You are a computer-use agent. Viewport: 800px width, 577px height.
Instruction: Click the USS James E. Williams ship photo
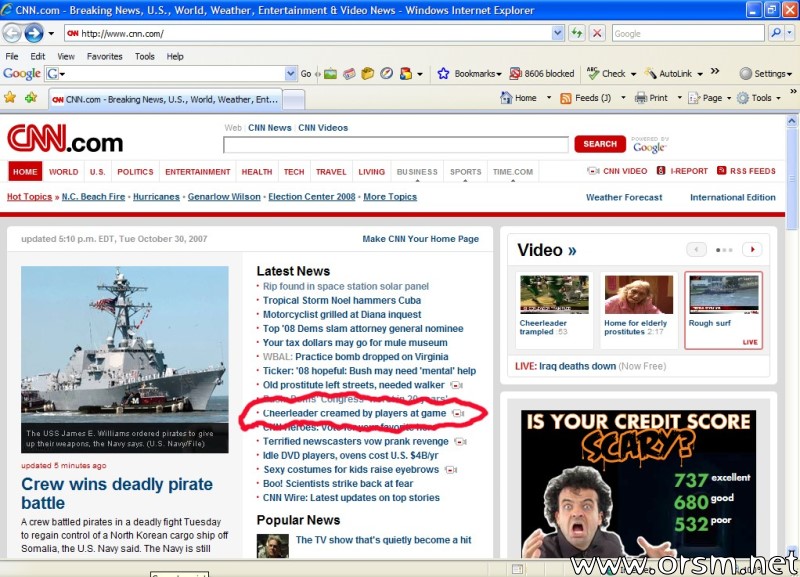coord(124,359)
